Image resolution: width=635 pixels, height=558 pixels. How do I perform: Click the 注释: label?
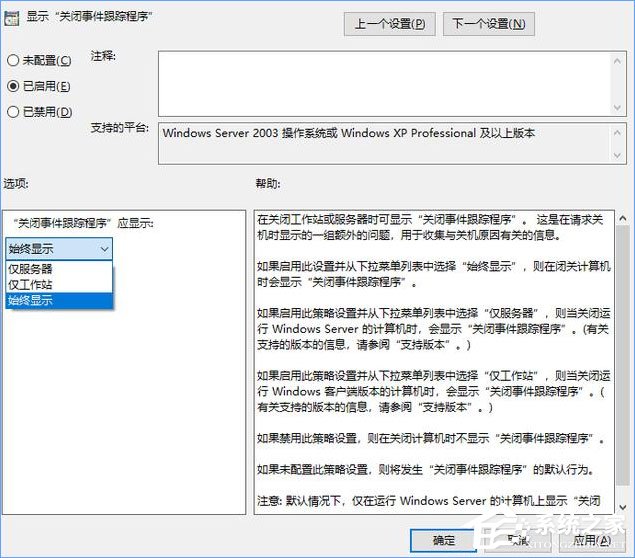coord(103,56)
